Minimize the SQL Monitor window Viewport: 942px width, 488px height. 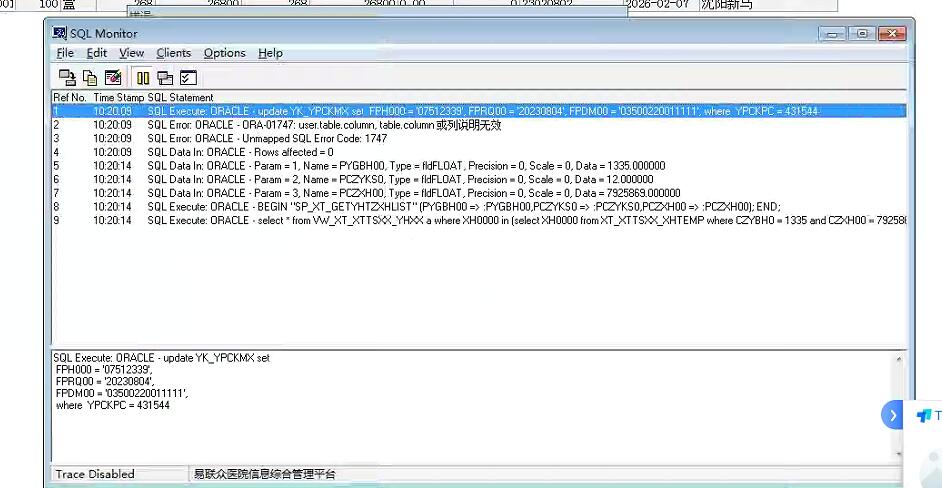coord(832,34)
